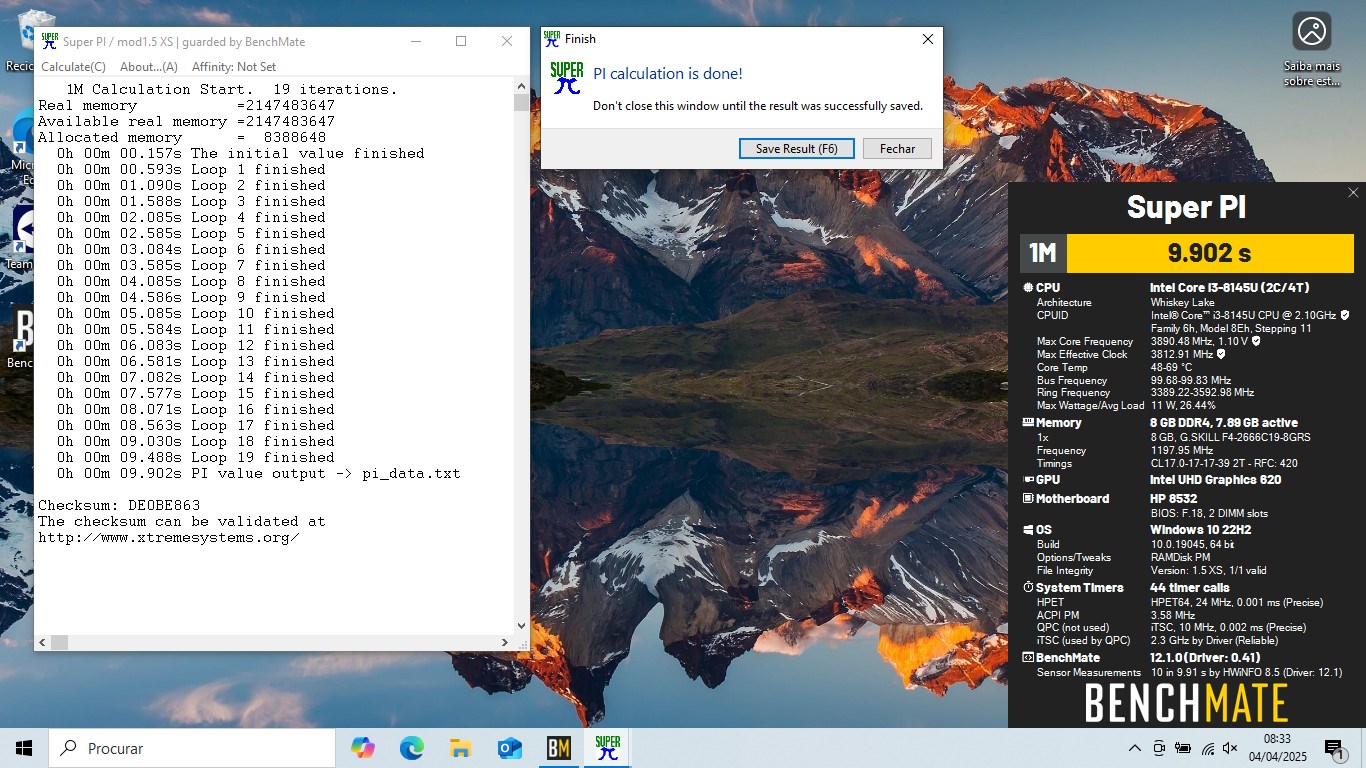1366x768 pixels.
Task: Click the OS Windows icon in BenchMate panel
Action: pyautogui.click(x=1028, y=530)
